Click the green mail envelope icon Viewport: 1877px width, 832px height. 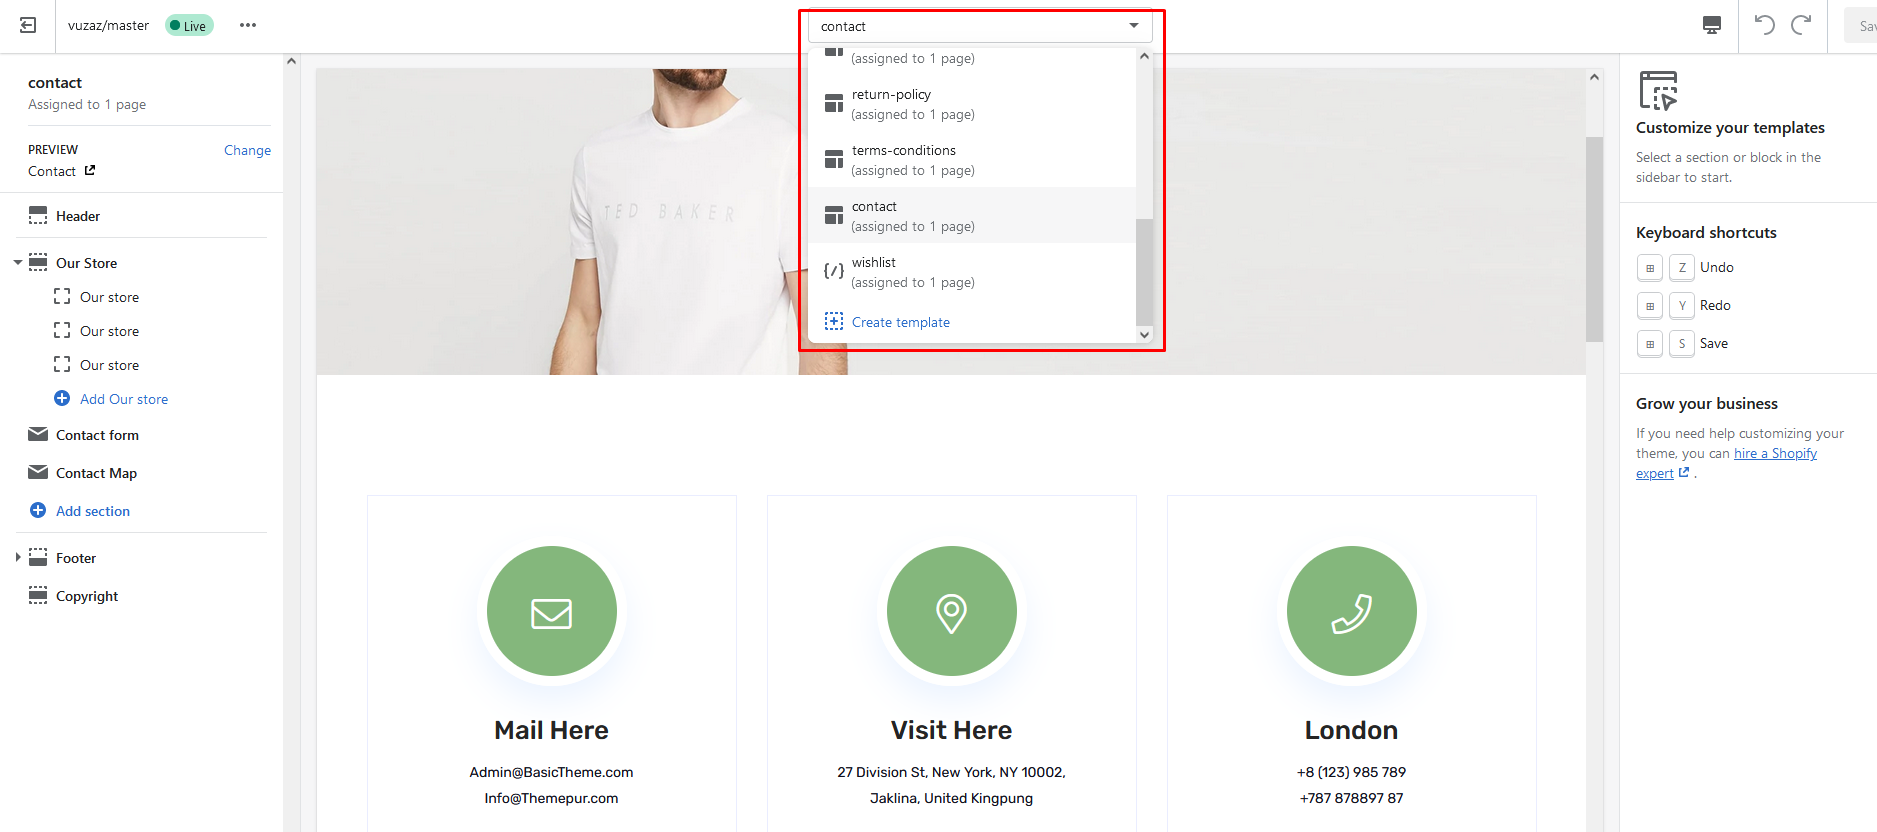[x=551, y=611]
